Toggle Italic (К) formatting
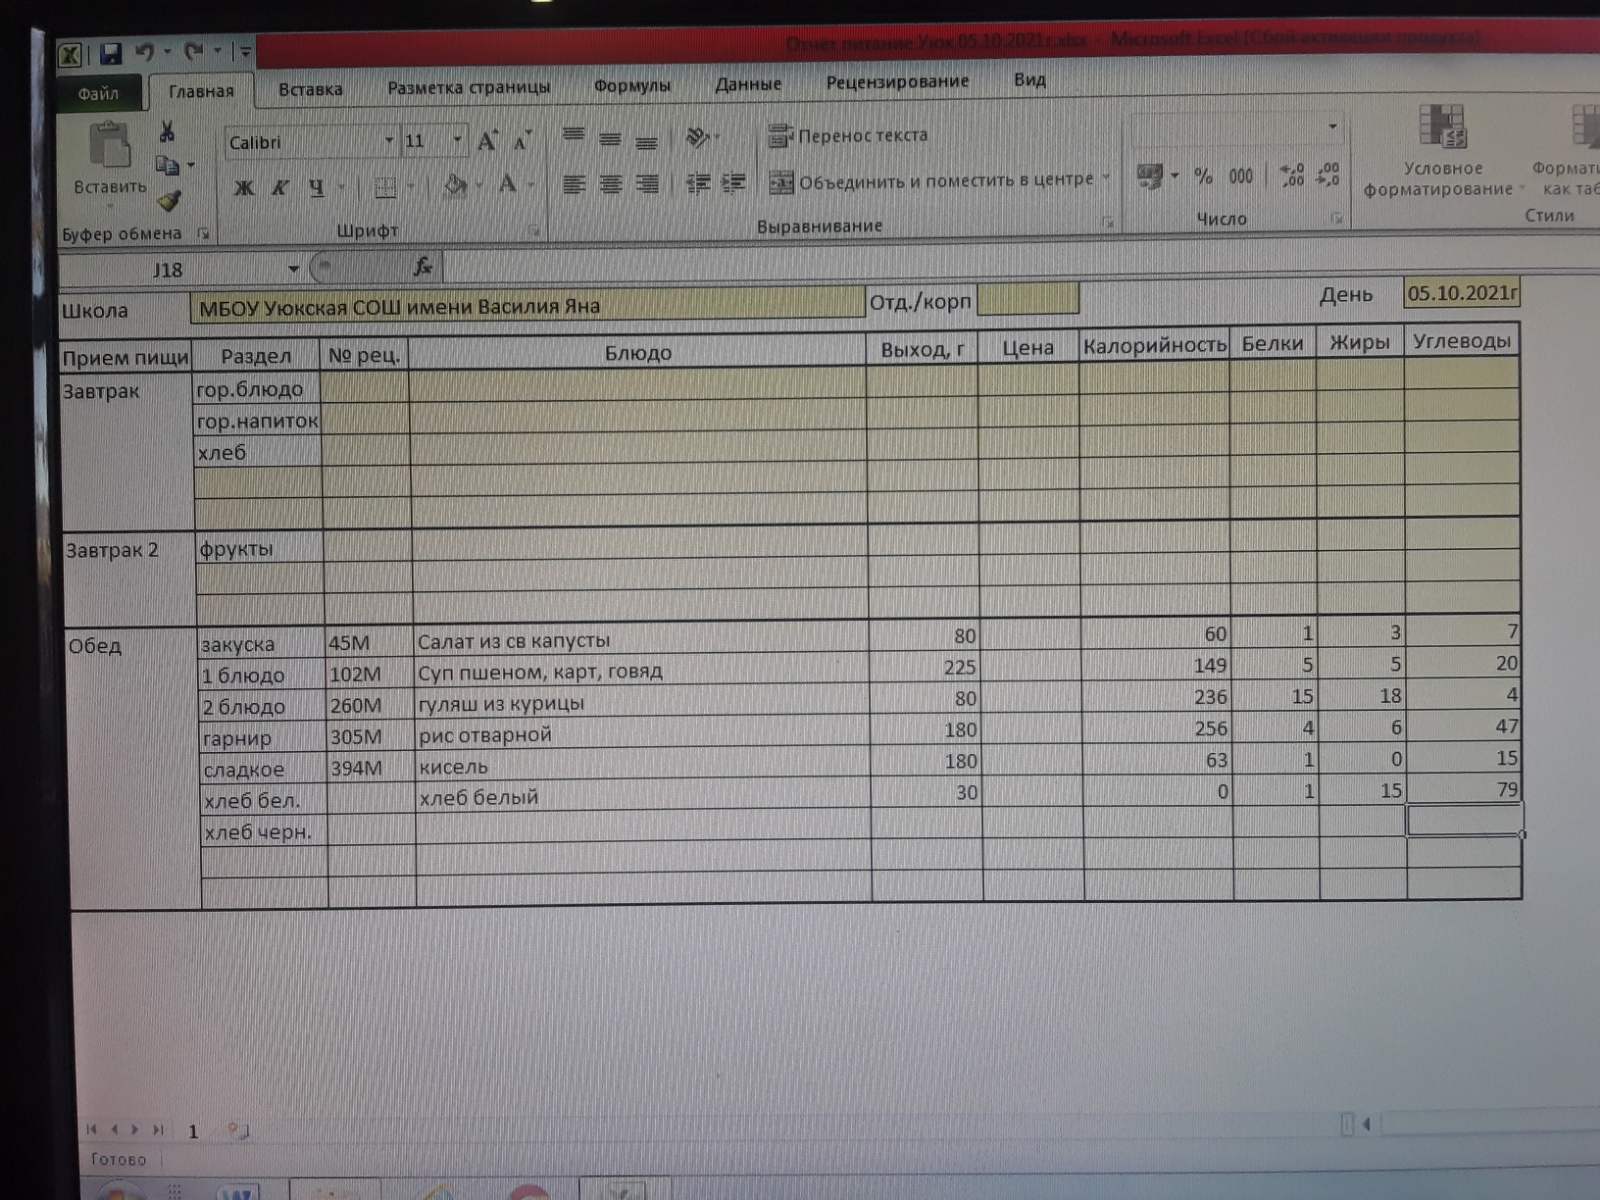The image size is (1600, 1200). (280, 187)
